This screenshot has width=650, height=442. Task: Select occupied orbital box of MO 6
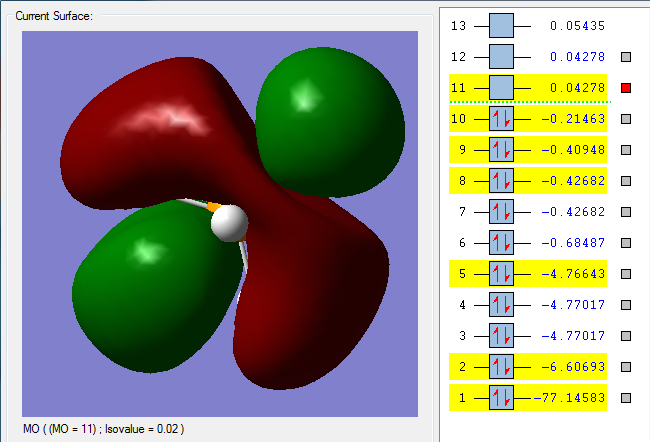pos(501,243)
